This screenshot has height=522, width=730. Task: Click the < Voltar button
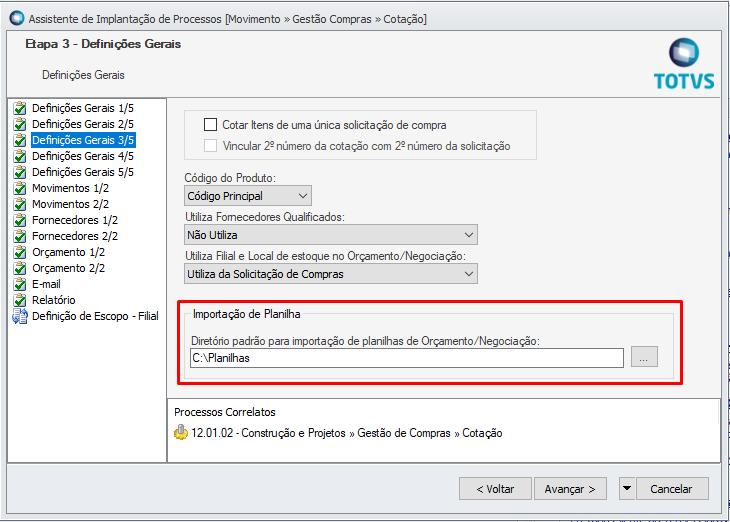495,488
